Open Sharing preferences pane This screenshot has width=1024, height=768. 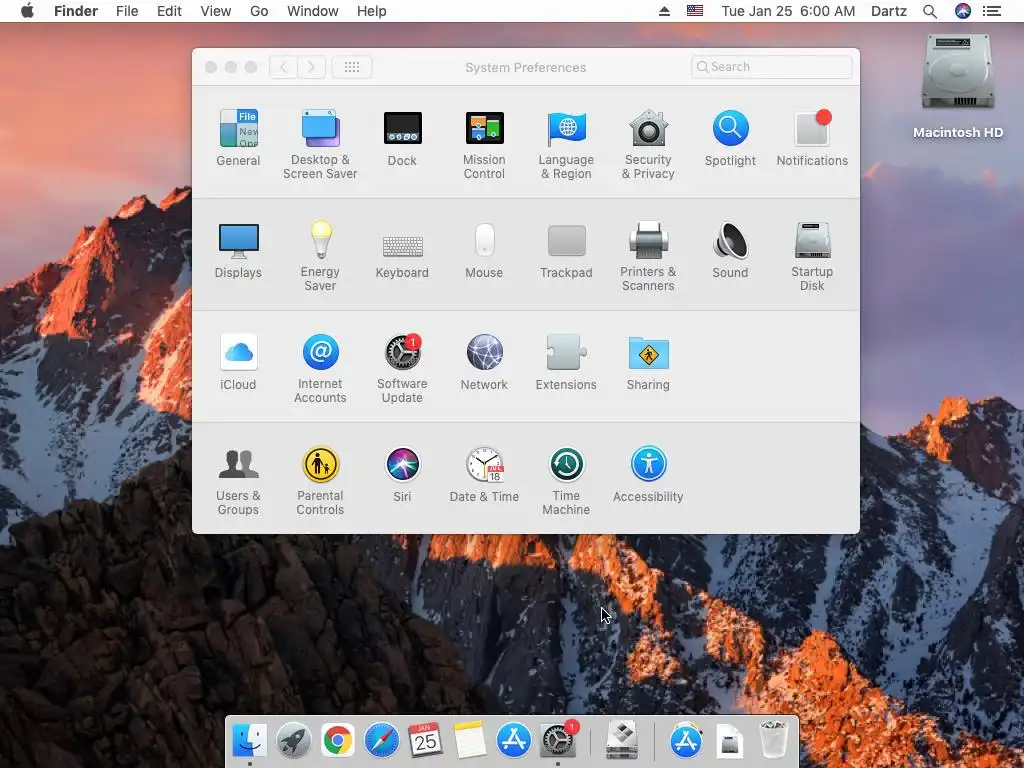pyautogui.click(x=648, y=362)
